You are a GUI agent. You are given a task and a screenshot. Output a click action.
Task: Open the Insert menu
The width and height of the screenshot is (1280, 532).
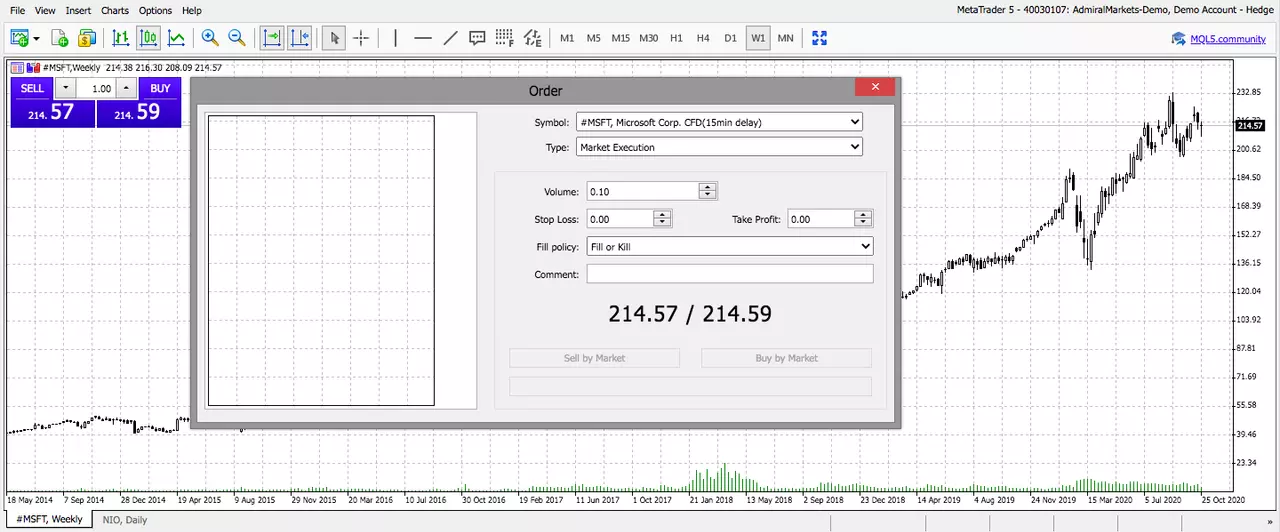[x=78, y=10]
